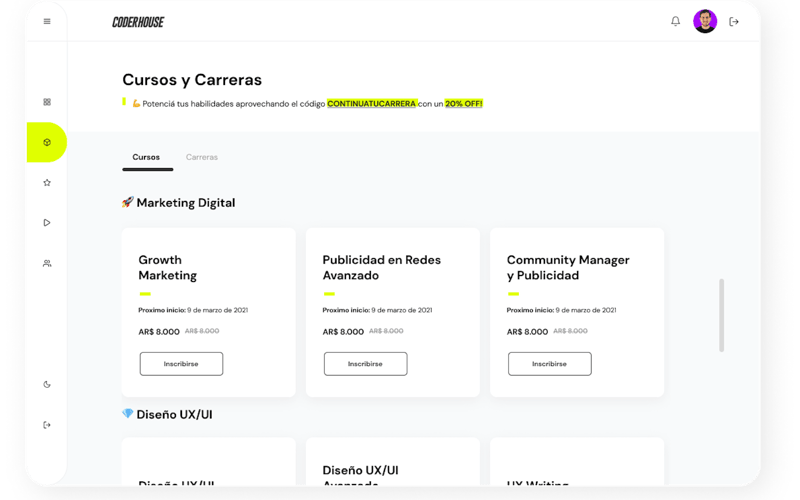Screen dimensions: 800x500
Task: Switch to the Carreras tab
Action: pos(202,157)
